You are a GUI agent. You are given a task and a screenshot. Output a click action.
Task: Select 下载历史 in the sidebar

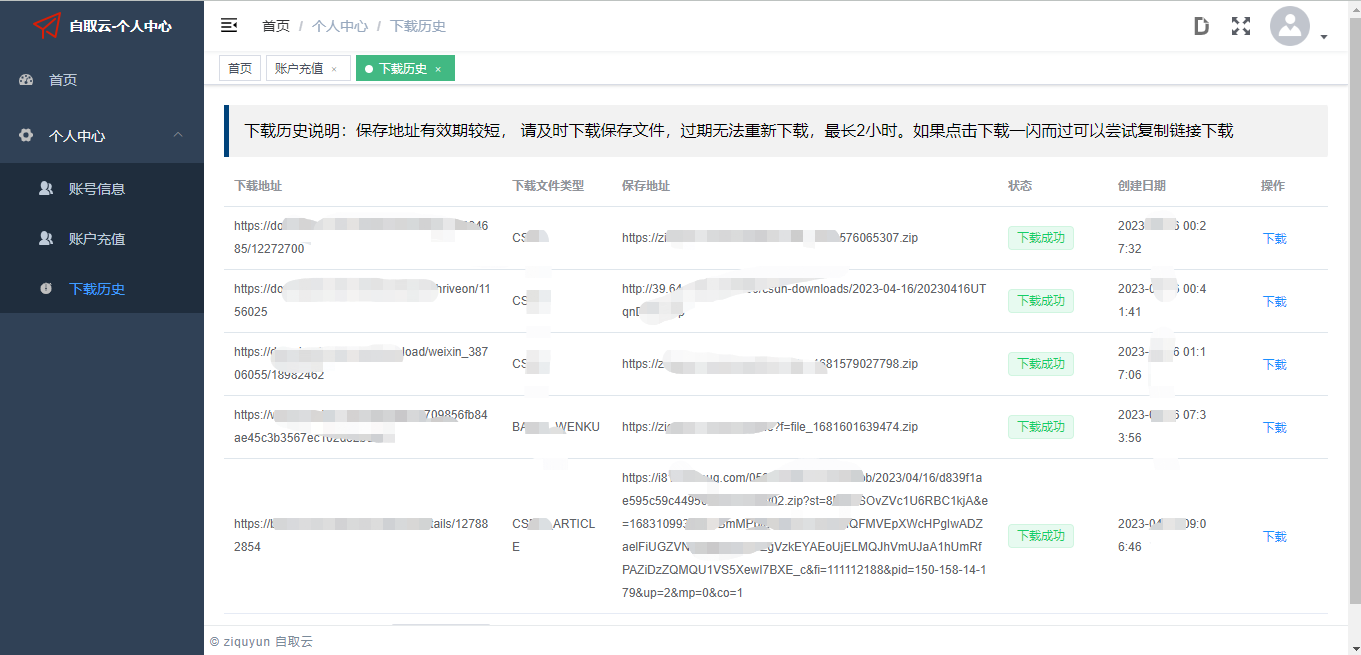tap(96, 289)
